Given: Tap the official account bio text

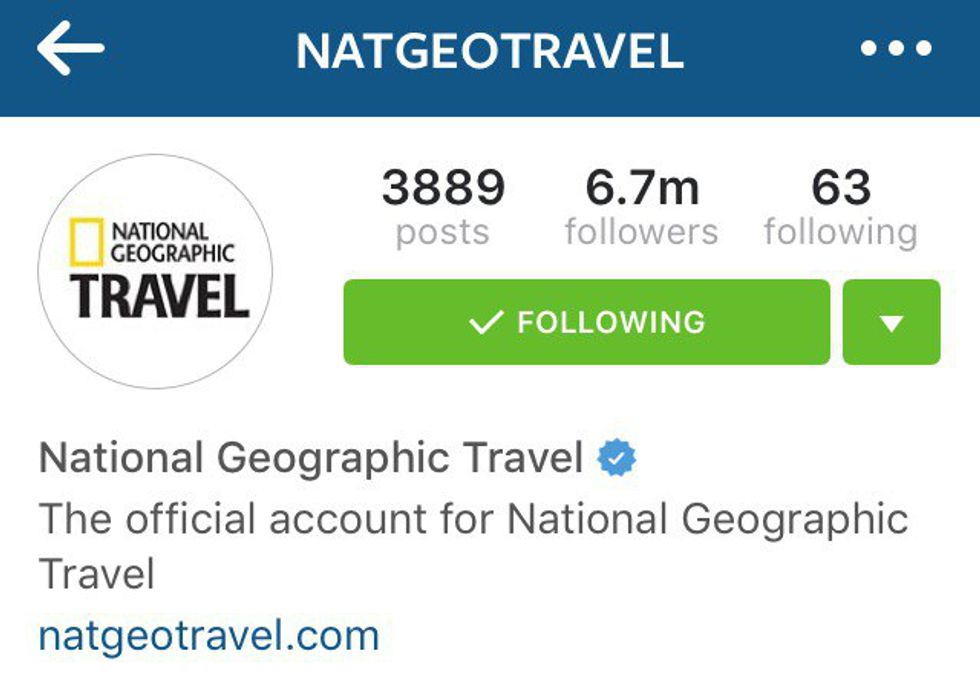Looking at the screenshot, I should (x=473, y=546).
